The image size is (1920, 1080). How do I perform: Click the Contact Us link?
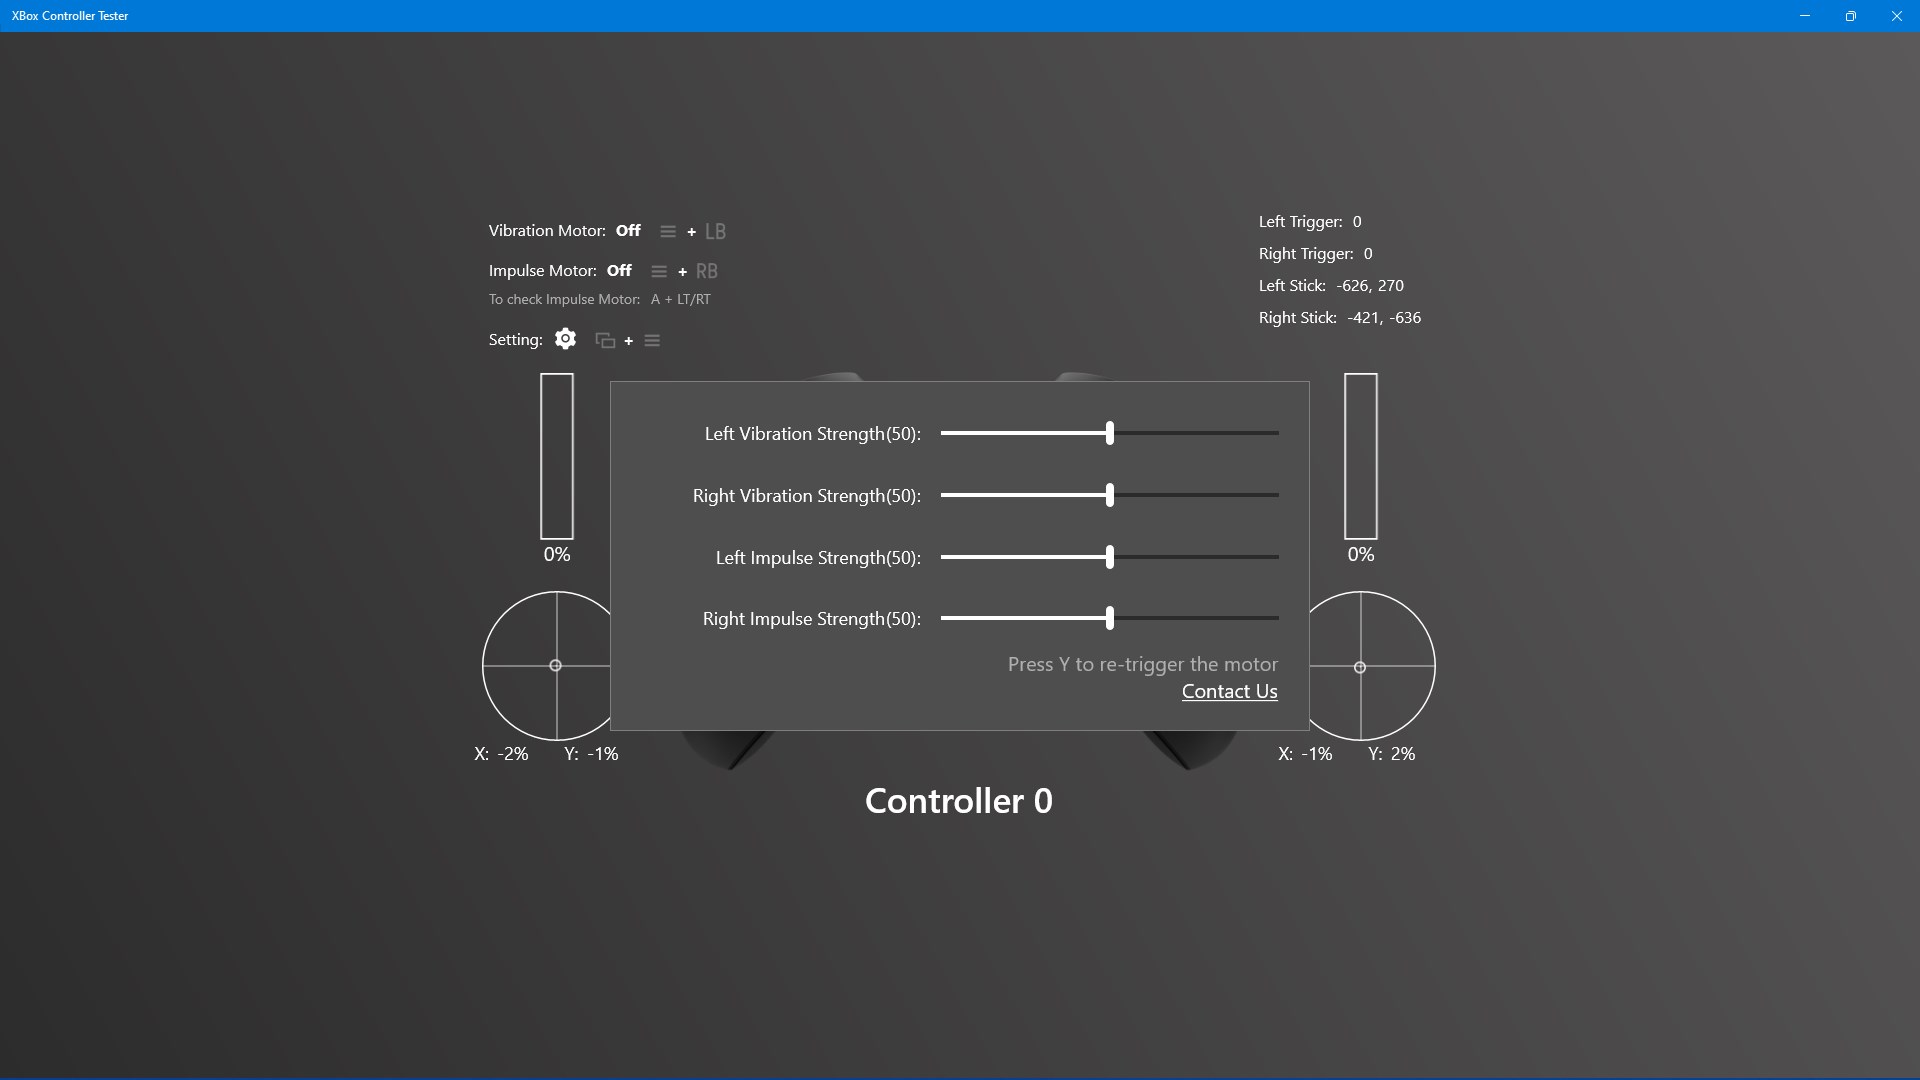pos(1229,691)
